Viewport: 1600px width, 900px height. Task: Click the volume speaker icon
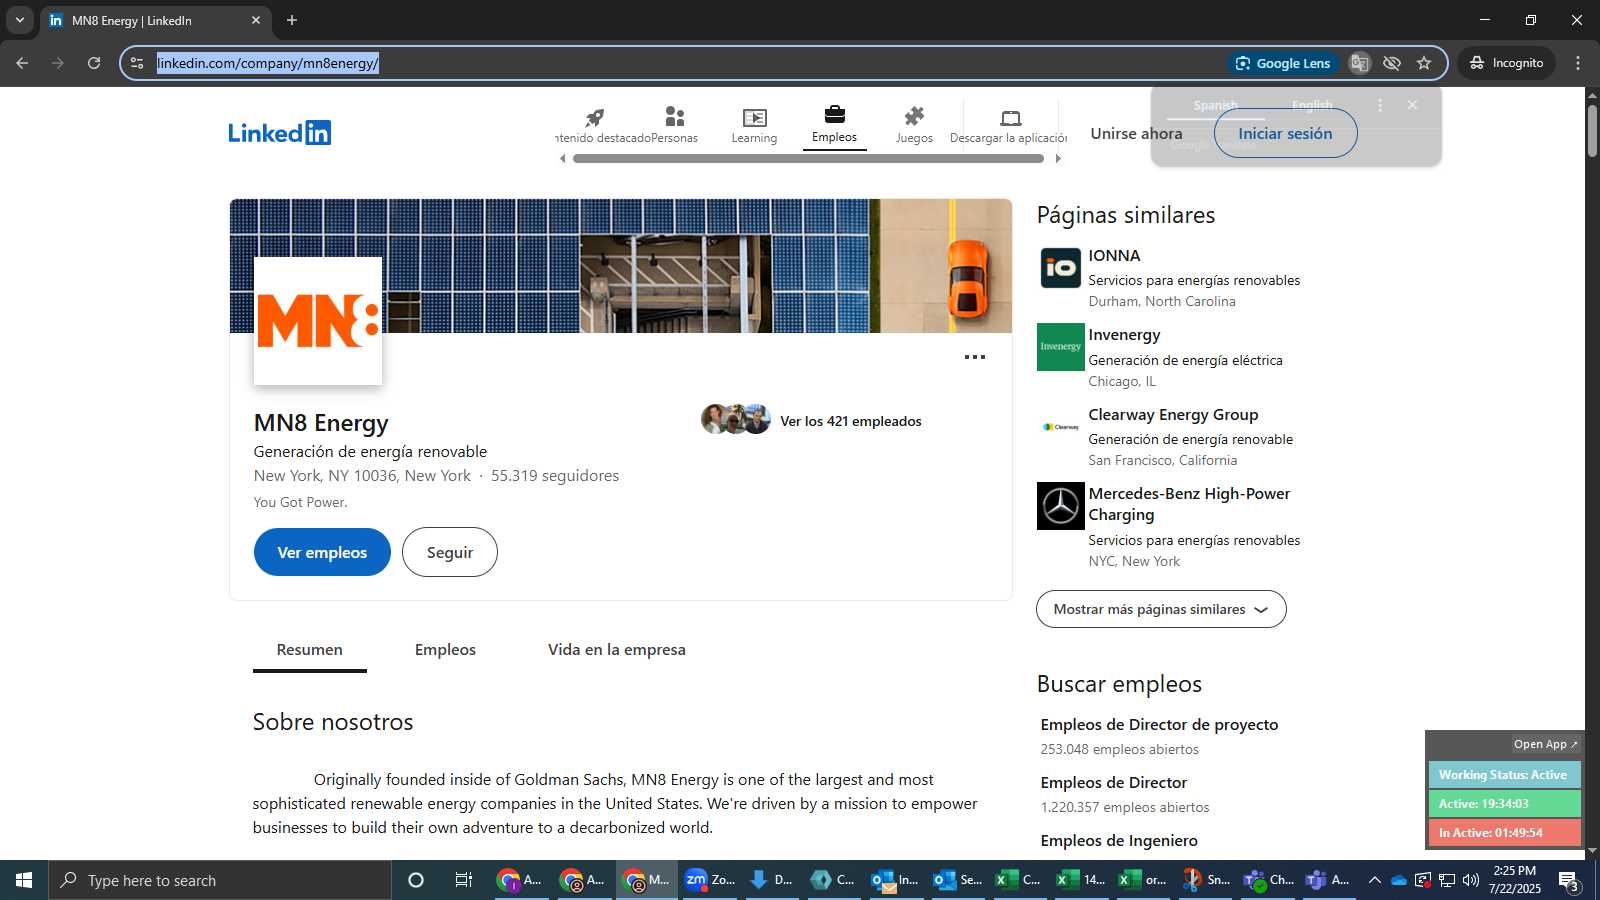(x=1471, y=880)
